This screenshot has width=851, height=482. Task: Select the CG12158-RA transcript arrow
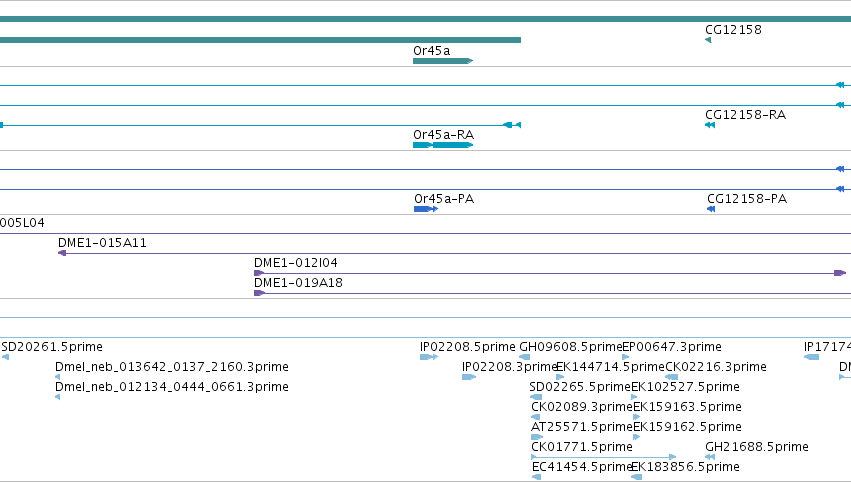coord(710,125)
